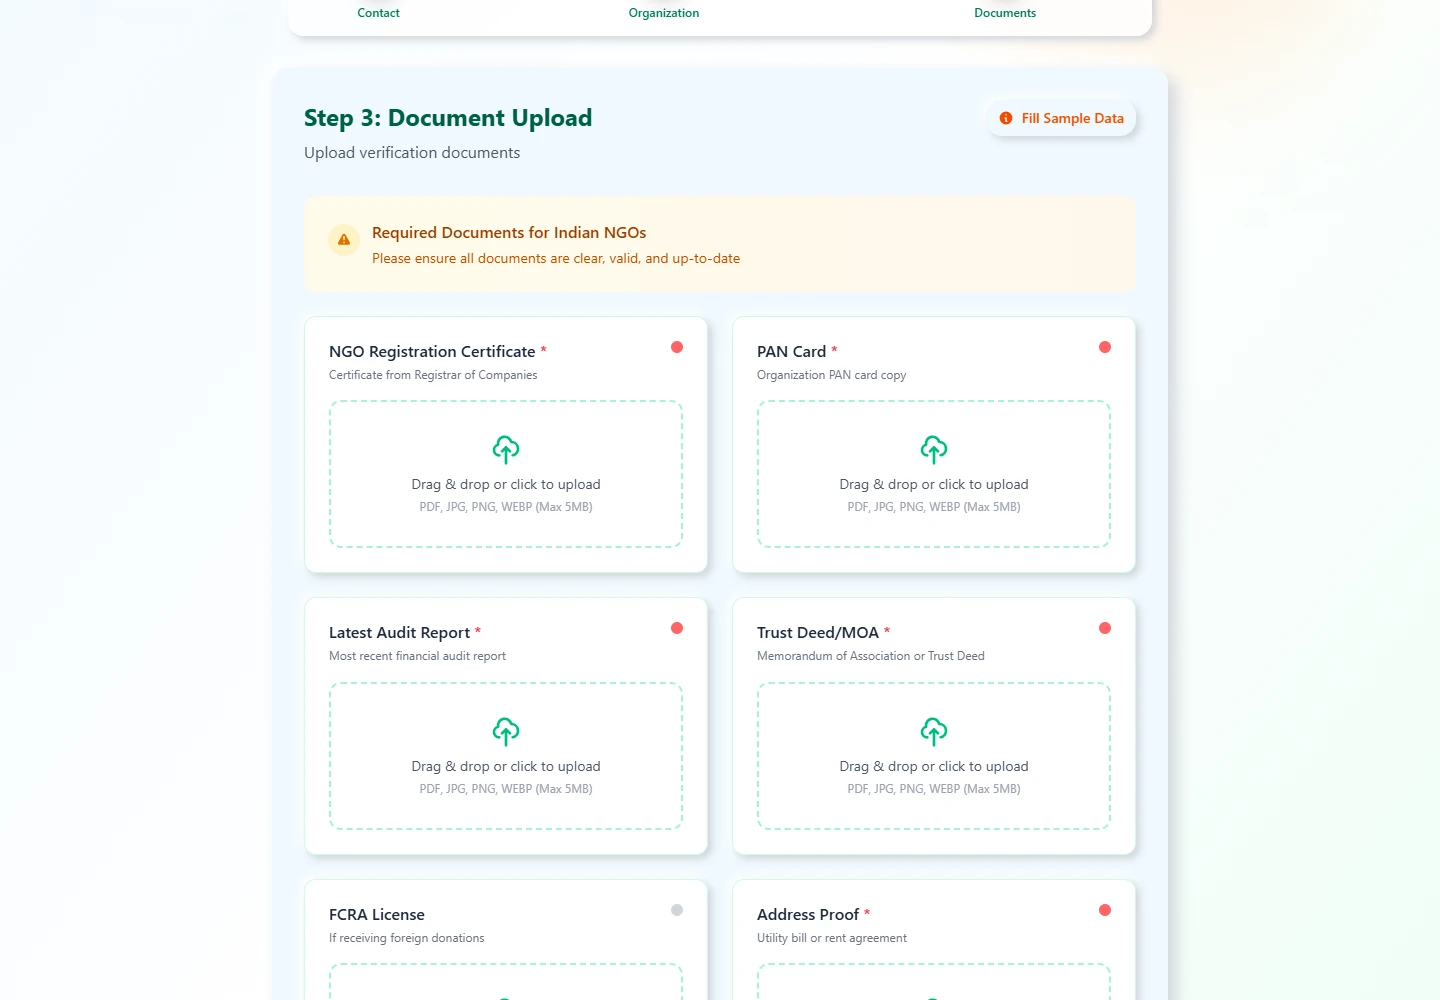The image size is (1440, 1000).
Task: Click the 'PAN Card' title
Action: [x=791, y=352]
